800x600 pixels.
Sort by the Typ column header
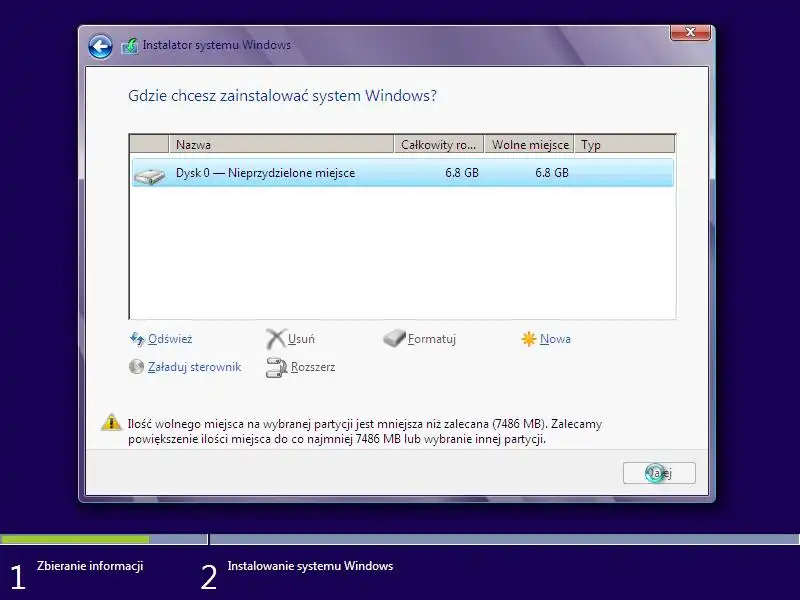pyautogui.click(x=624, y=144)
